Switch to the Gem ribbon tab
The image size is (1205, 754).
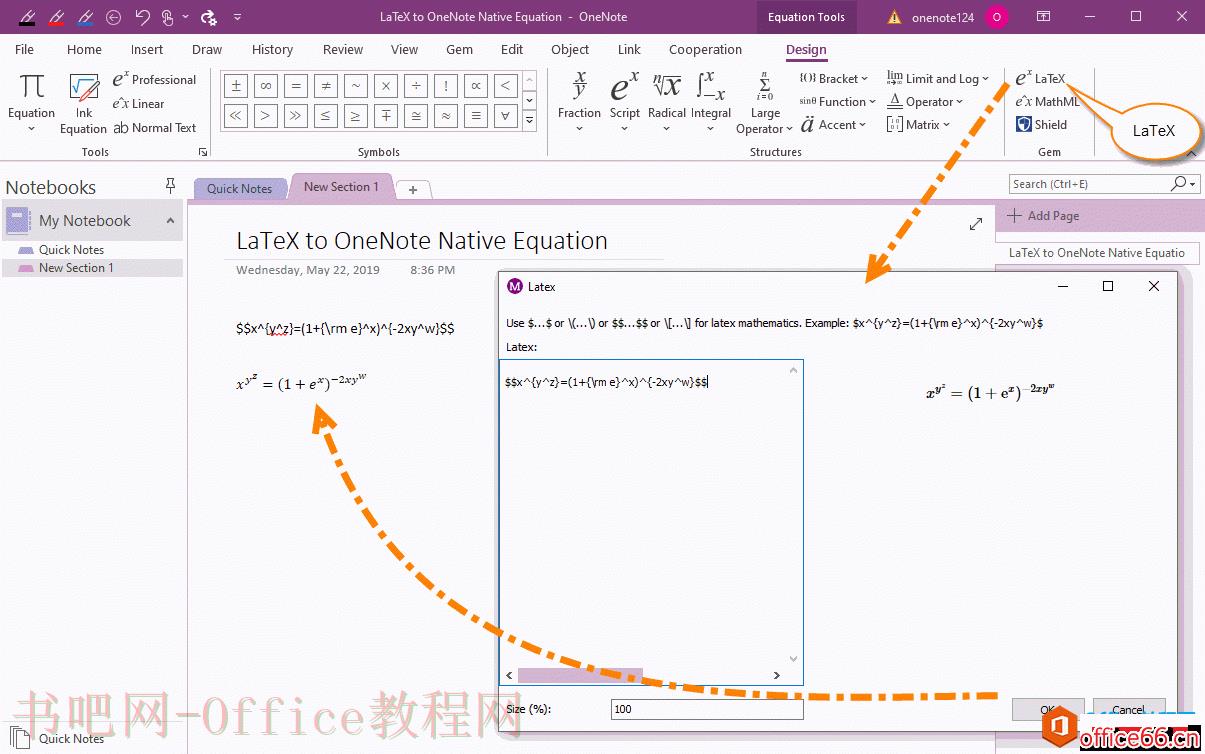(x=460, y=49)
